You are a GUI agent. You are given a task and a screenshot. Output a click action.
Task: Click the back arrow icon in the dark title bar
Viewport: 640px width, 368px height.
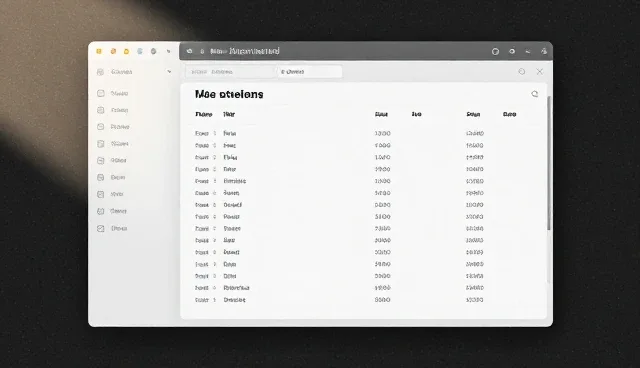(x=189, y=51)
